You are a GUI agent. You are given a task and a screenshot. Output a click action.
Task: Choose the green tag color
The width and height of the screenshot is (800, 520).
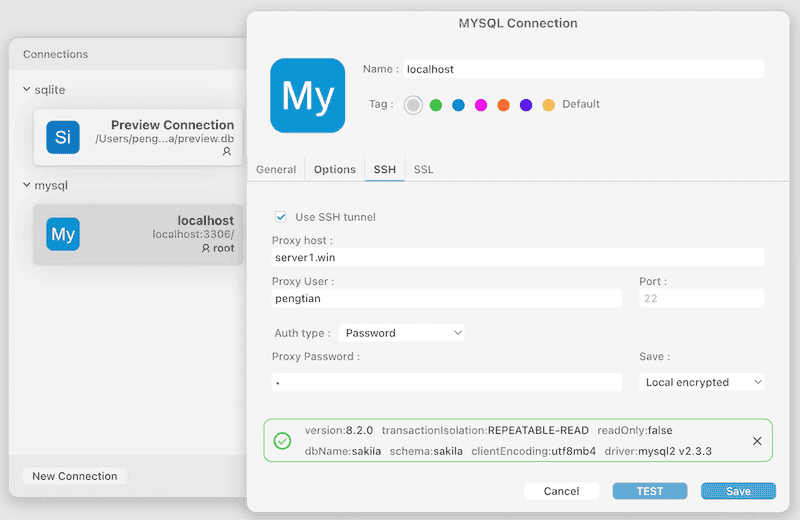tap(436, 105)
